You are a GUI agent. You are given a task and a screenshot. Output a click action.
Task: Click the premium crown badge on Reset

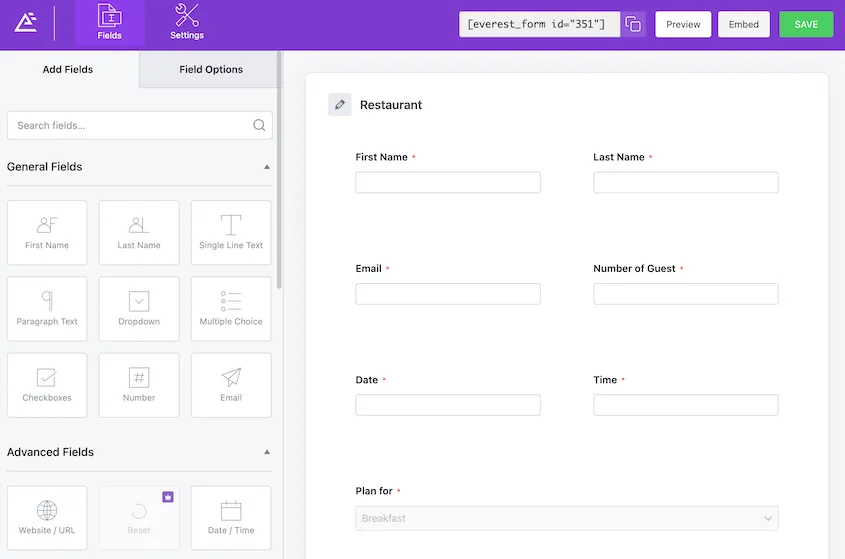(168, 497)
